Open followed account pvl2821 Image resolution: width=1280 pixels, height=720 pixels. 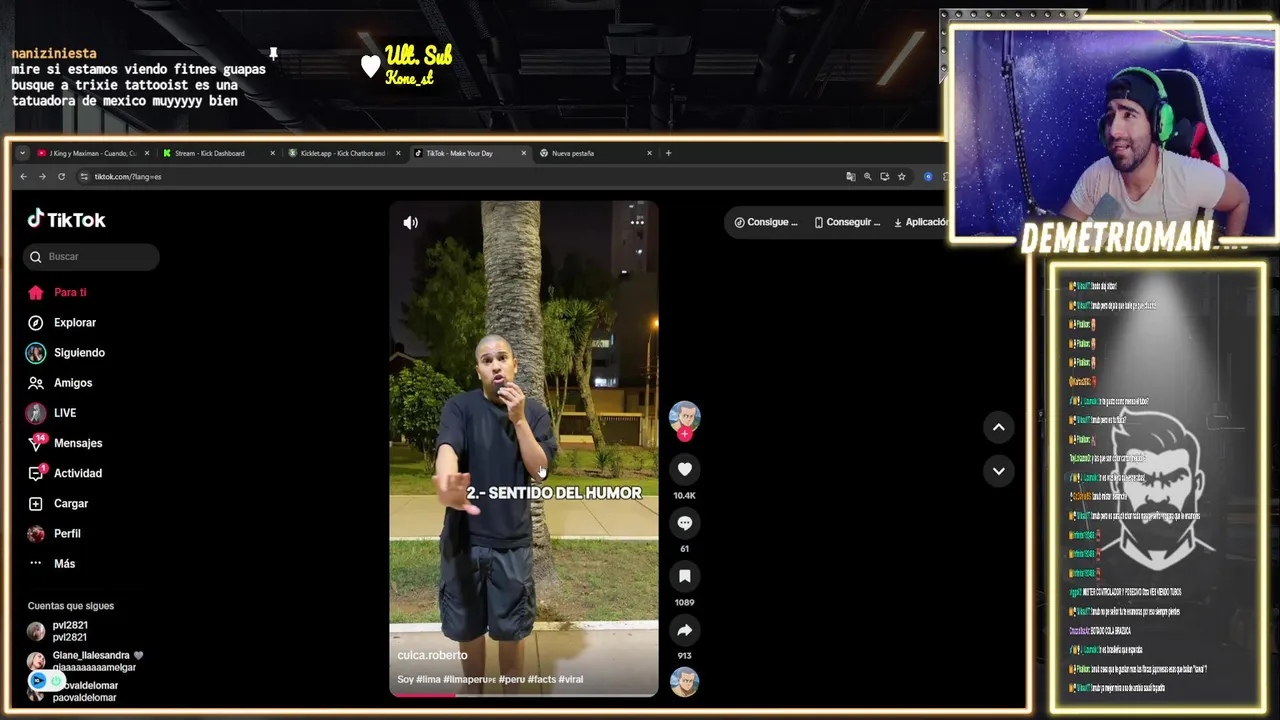click(x=70, y=631)
